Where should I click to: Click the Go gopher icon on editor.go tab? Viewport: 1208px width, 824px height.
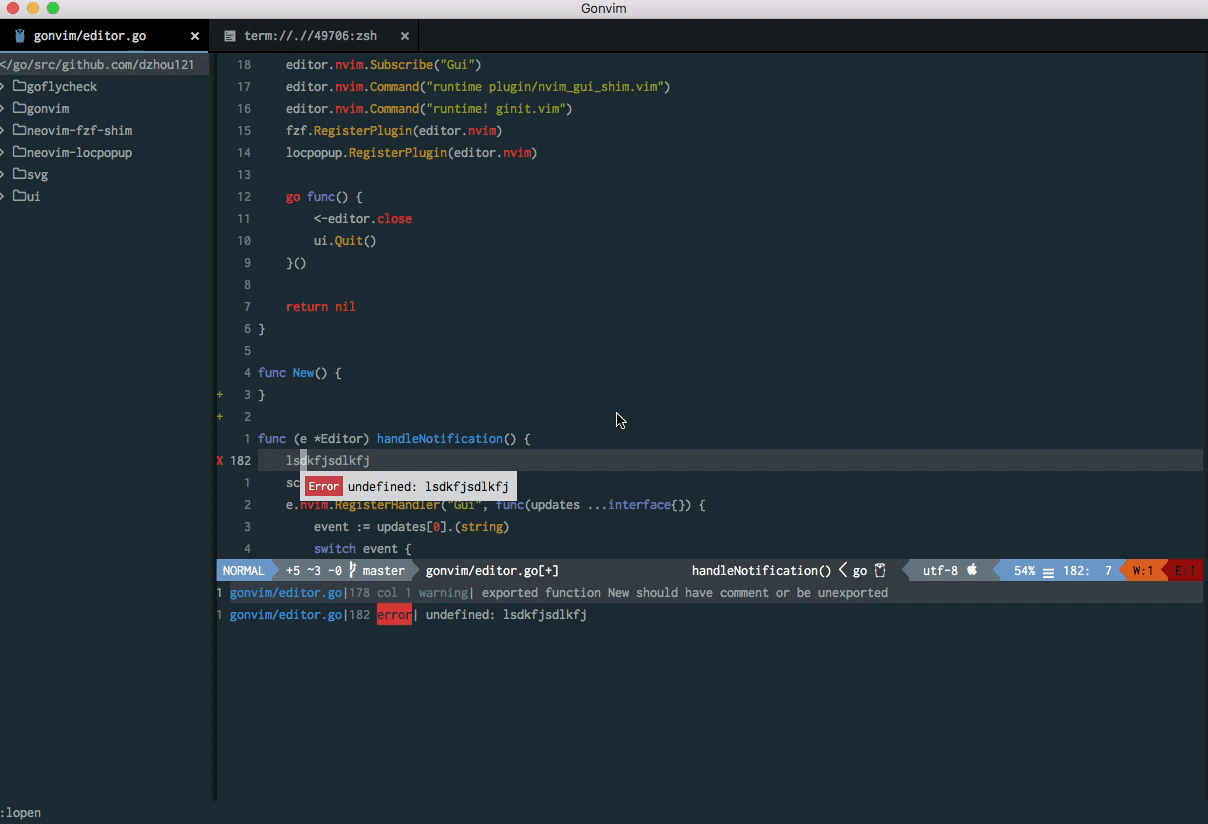pyautogui.click(x=19, y=35)
